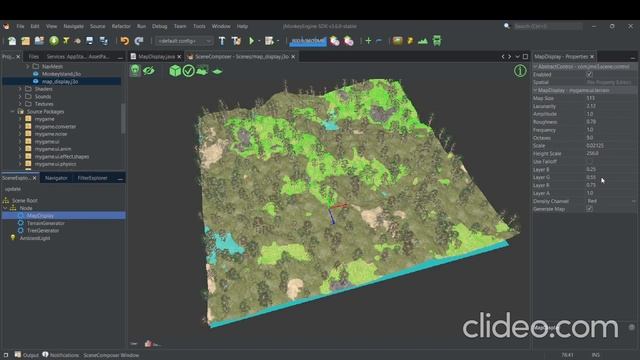The height and width of the screenshot is (360, 640).
Task: Click the Redo arrow icon
Action: (139, 41)
